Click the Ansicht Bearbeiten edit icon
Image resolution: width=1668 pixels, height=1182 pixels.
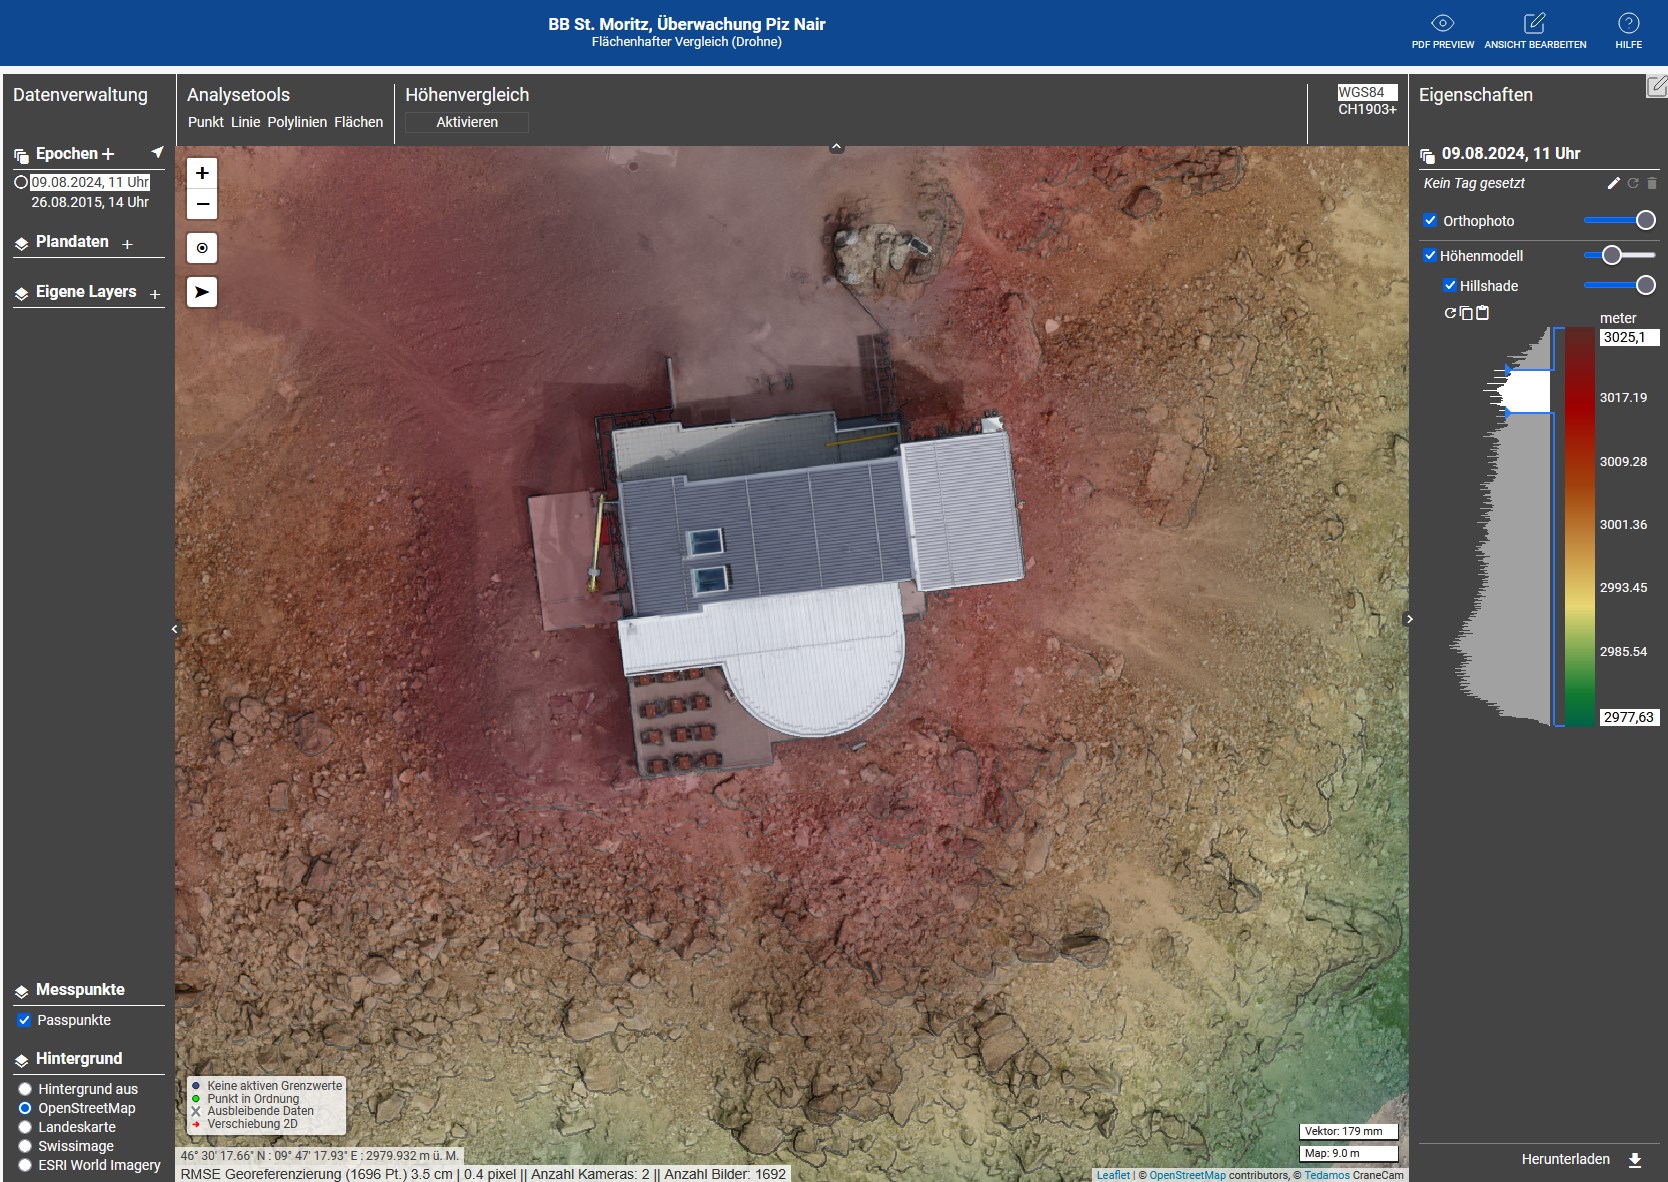click(1534, 24)
